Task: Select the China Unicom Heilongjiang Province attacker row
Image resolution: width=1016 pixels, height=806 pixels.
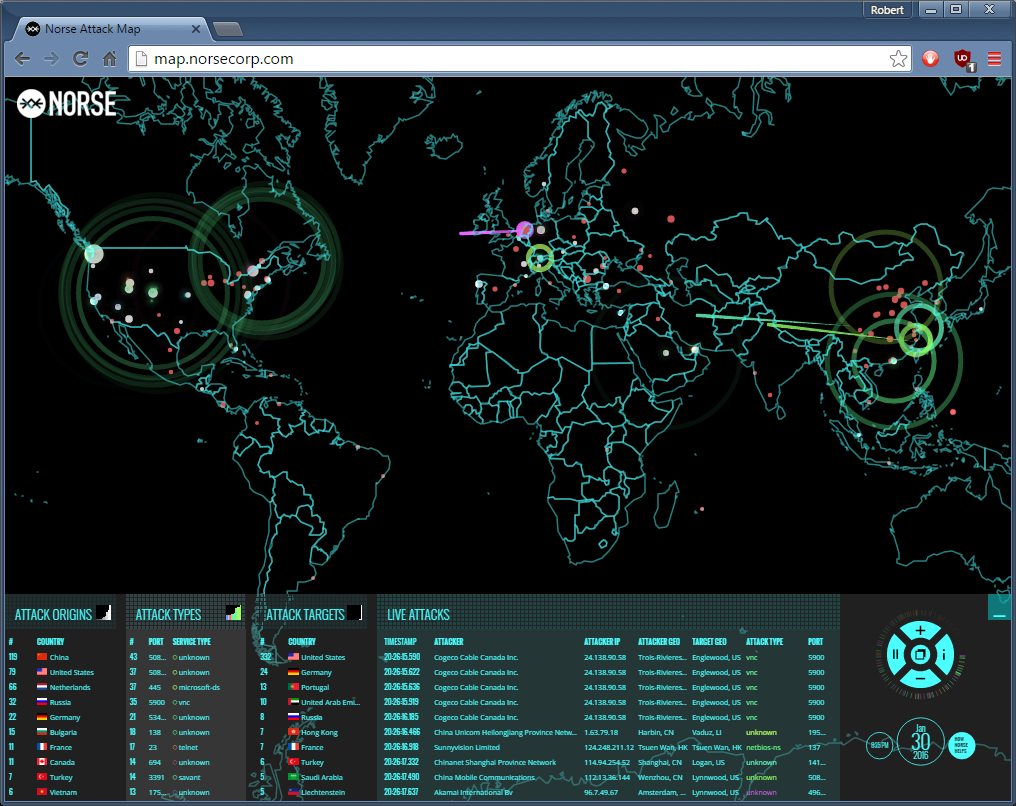Action: click(606, 732)
